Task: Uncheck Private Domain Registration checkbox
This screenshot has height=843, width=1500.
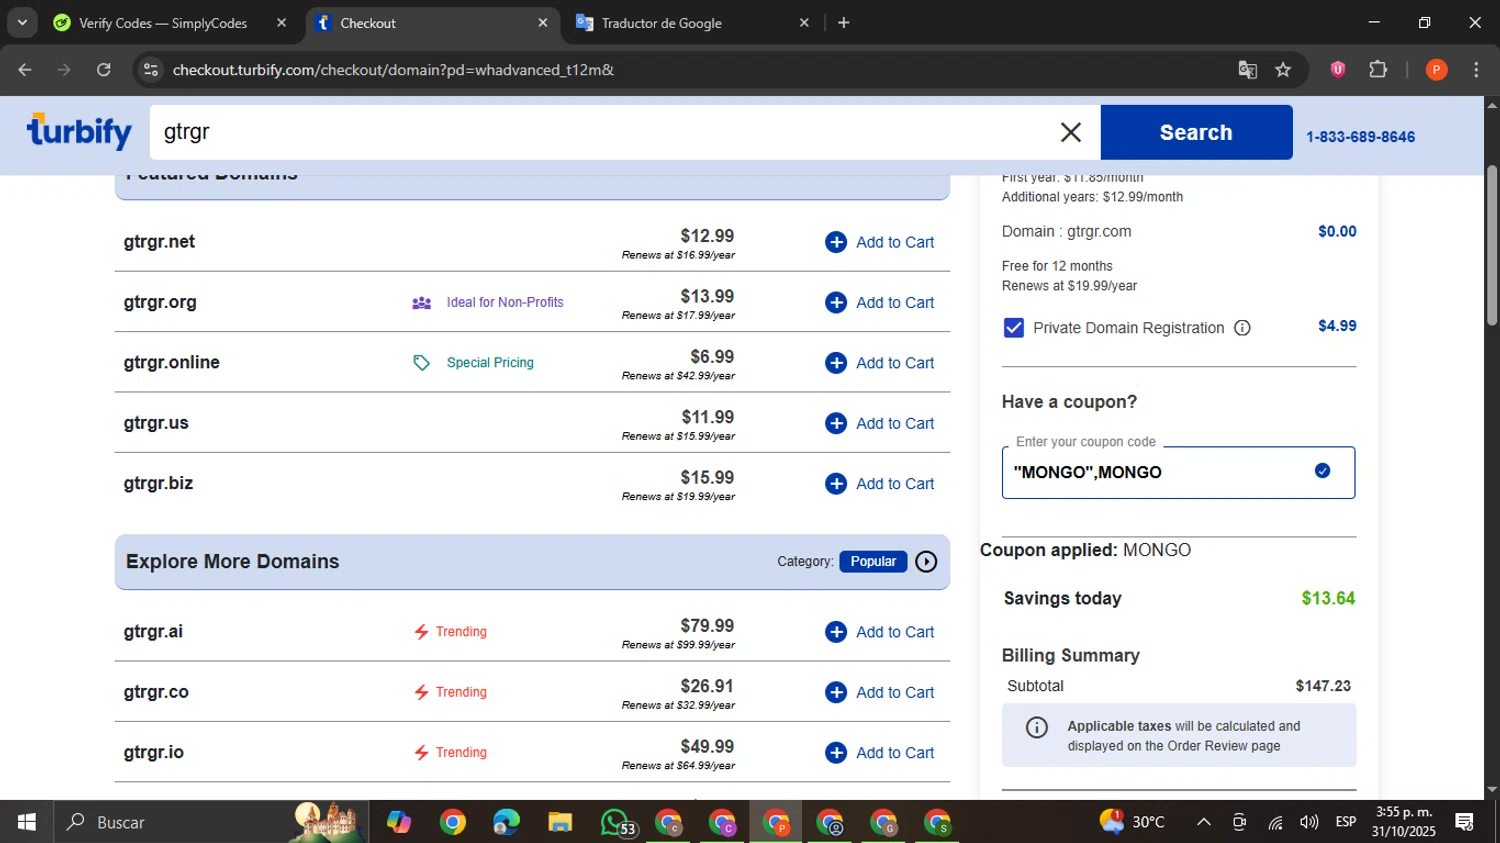Action: [1014, 328]
